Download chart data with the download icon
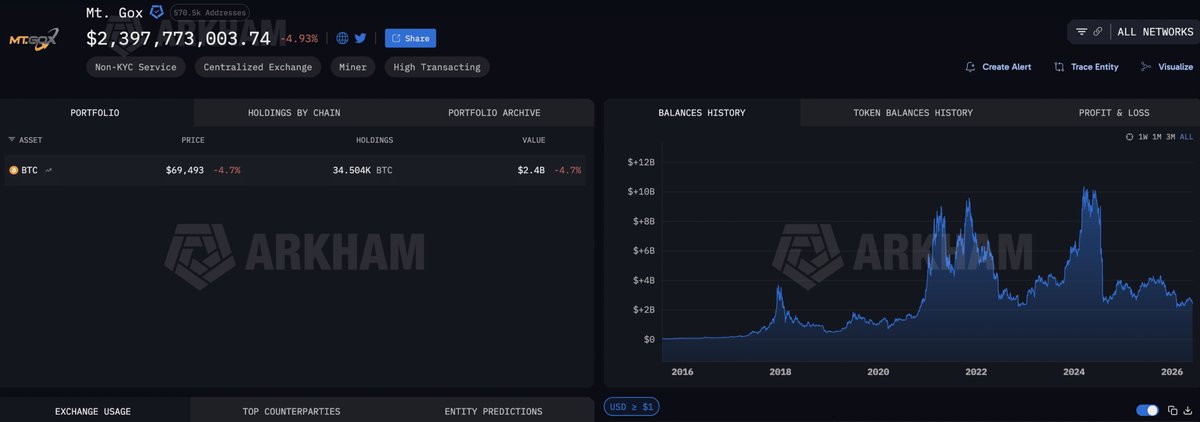 [x=1186, y=410]
